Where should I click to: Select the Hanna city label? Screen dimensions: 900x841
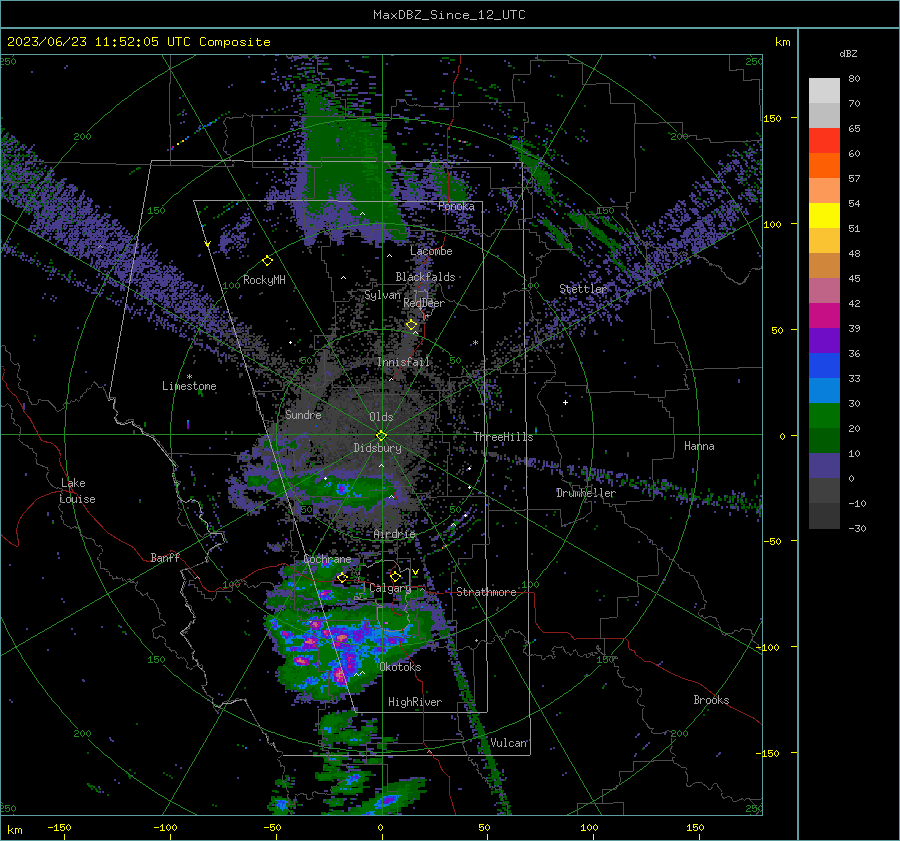click(699, 446)
